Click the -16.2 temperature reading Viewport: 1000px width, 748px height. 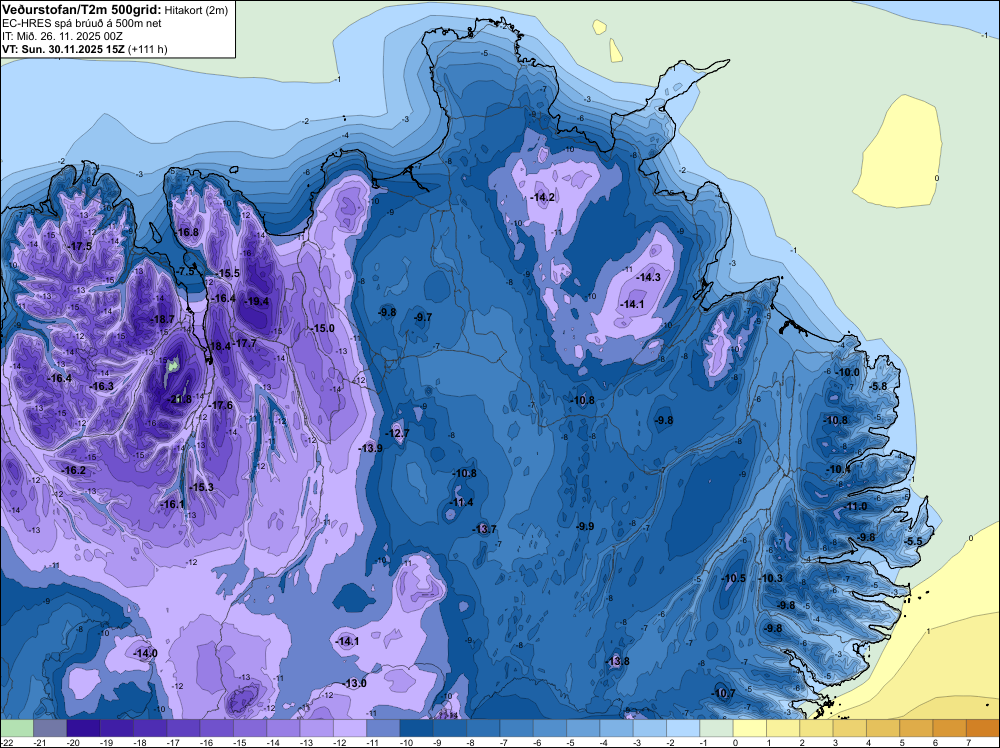[73, 470]
